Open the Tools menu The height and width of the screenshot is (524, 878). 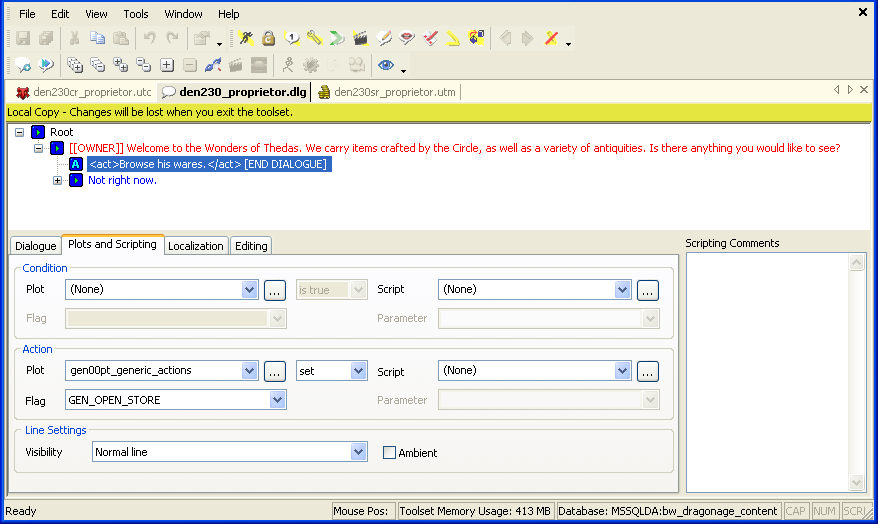(x=136, y=14)
